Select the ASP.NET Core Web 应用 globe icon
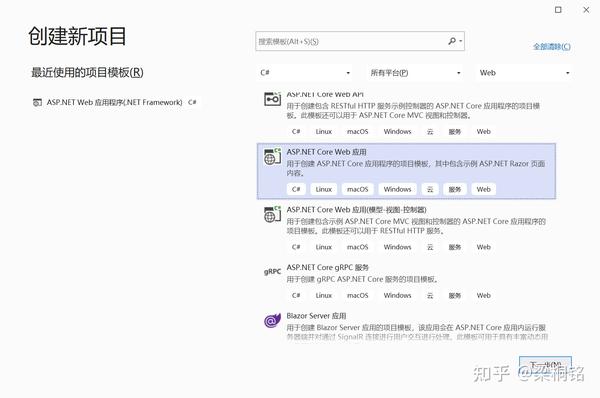Screen dimensions: 600x398 pos(272,157)
